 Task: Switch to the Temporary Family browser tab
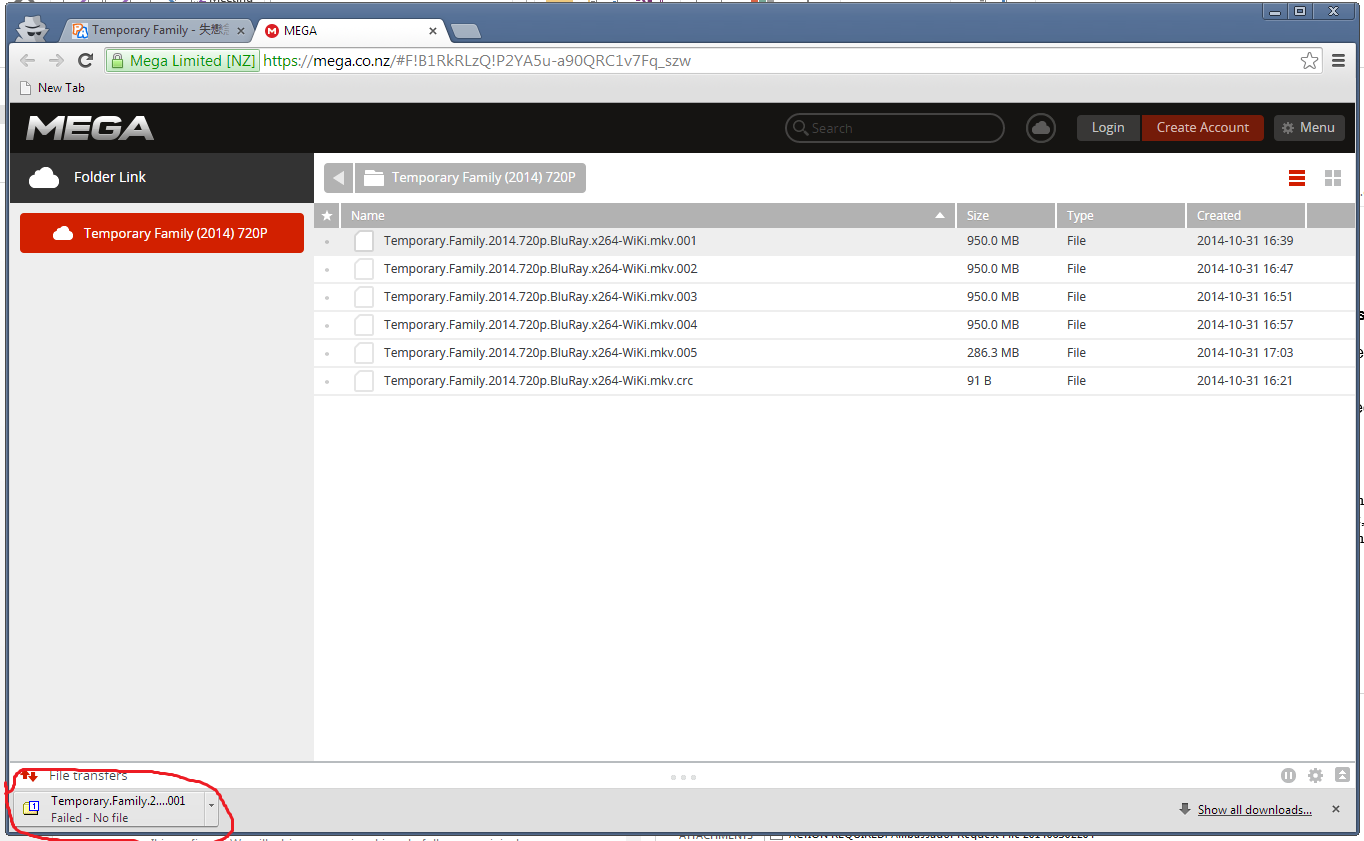click(158, 31)
